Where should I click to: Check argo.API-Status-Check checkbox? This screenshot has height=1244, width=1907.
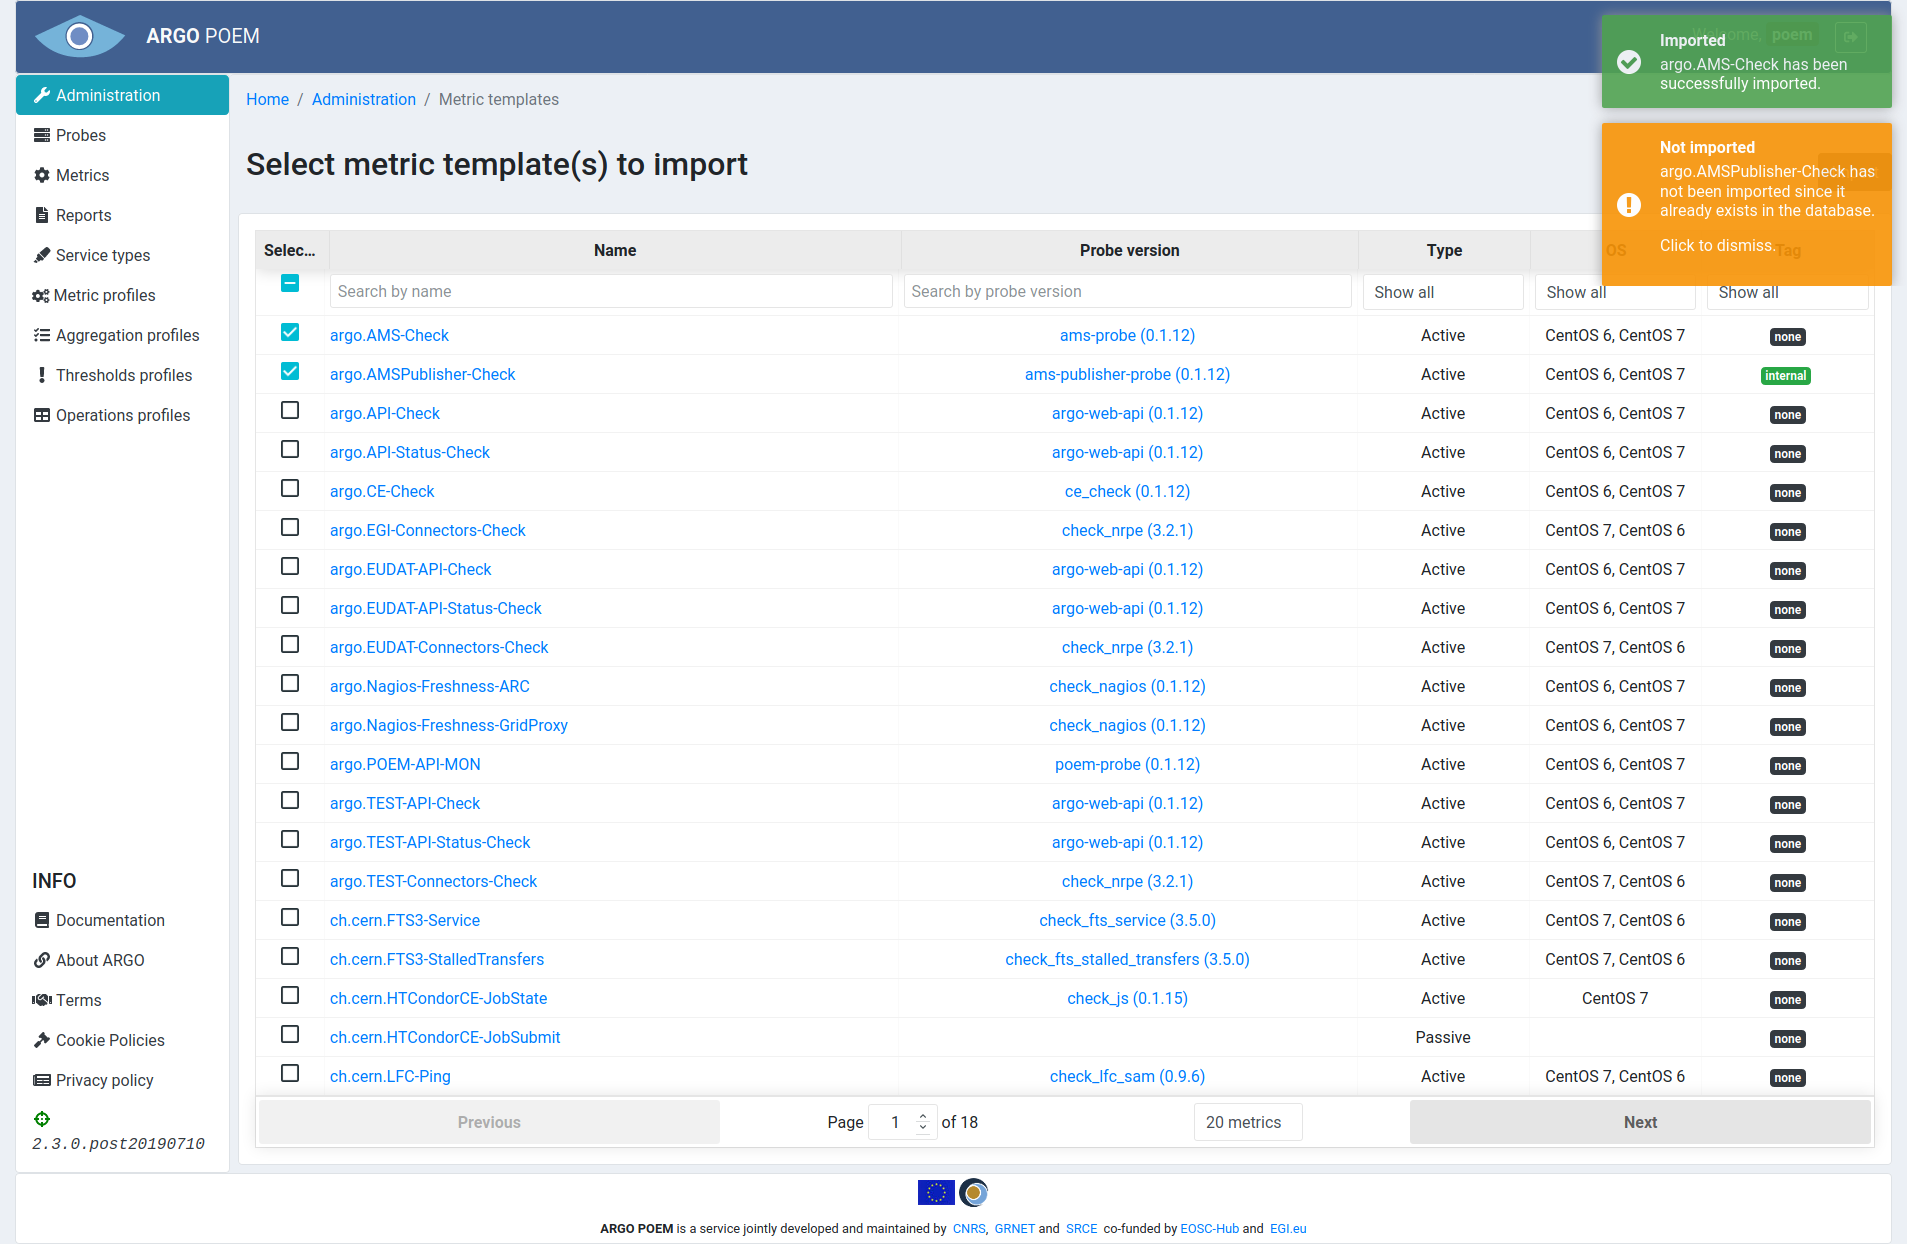point(290,449)
